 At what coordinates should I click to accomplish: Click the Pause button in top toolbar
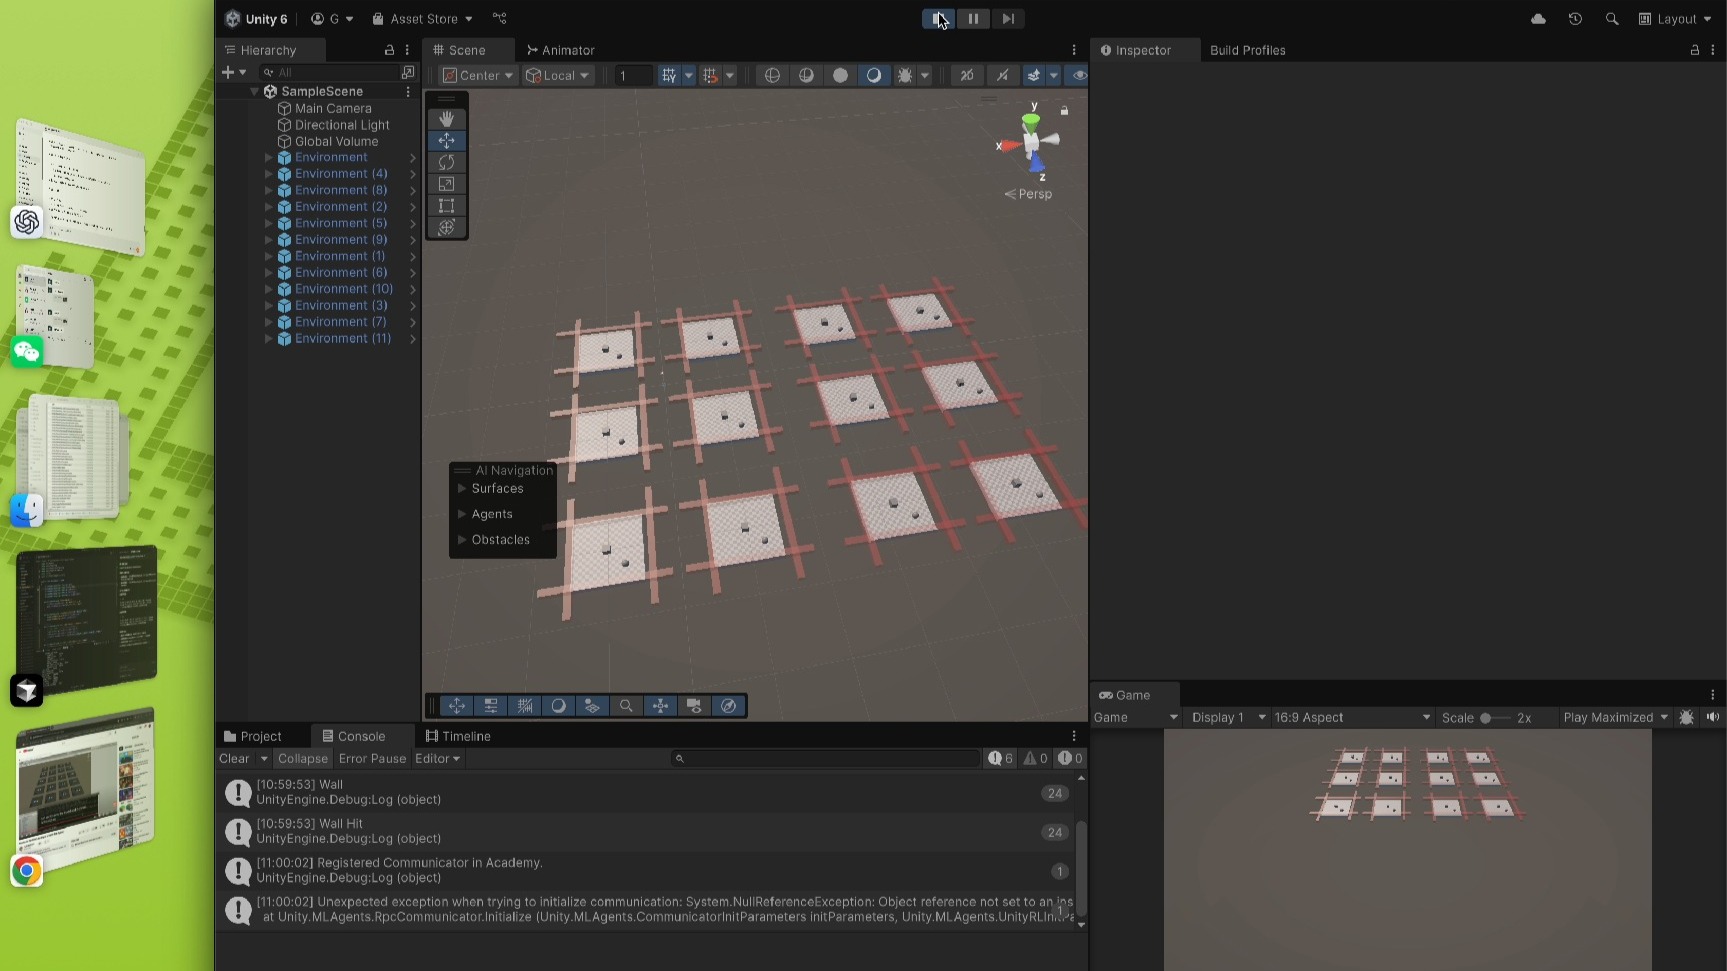[x=972, y=19]
